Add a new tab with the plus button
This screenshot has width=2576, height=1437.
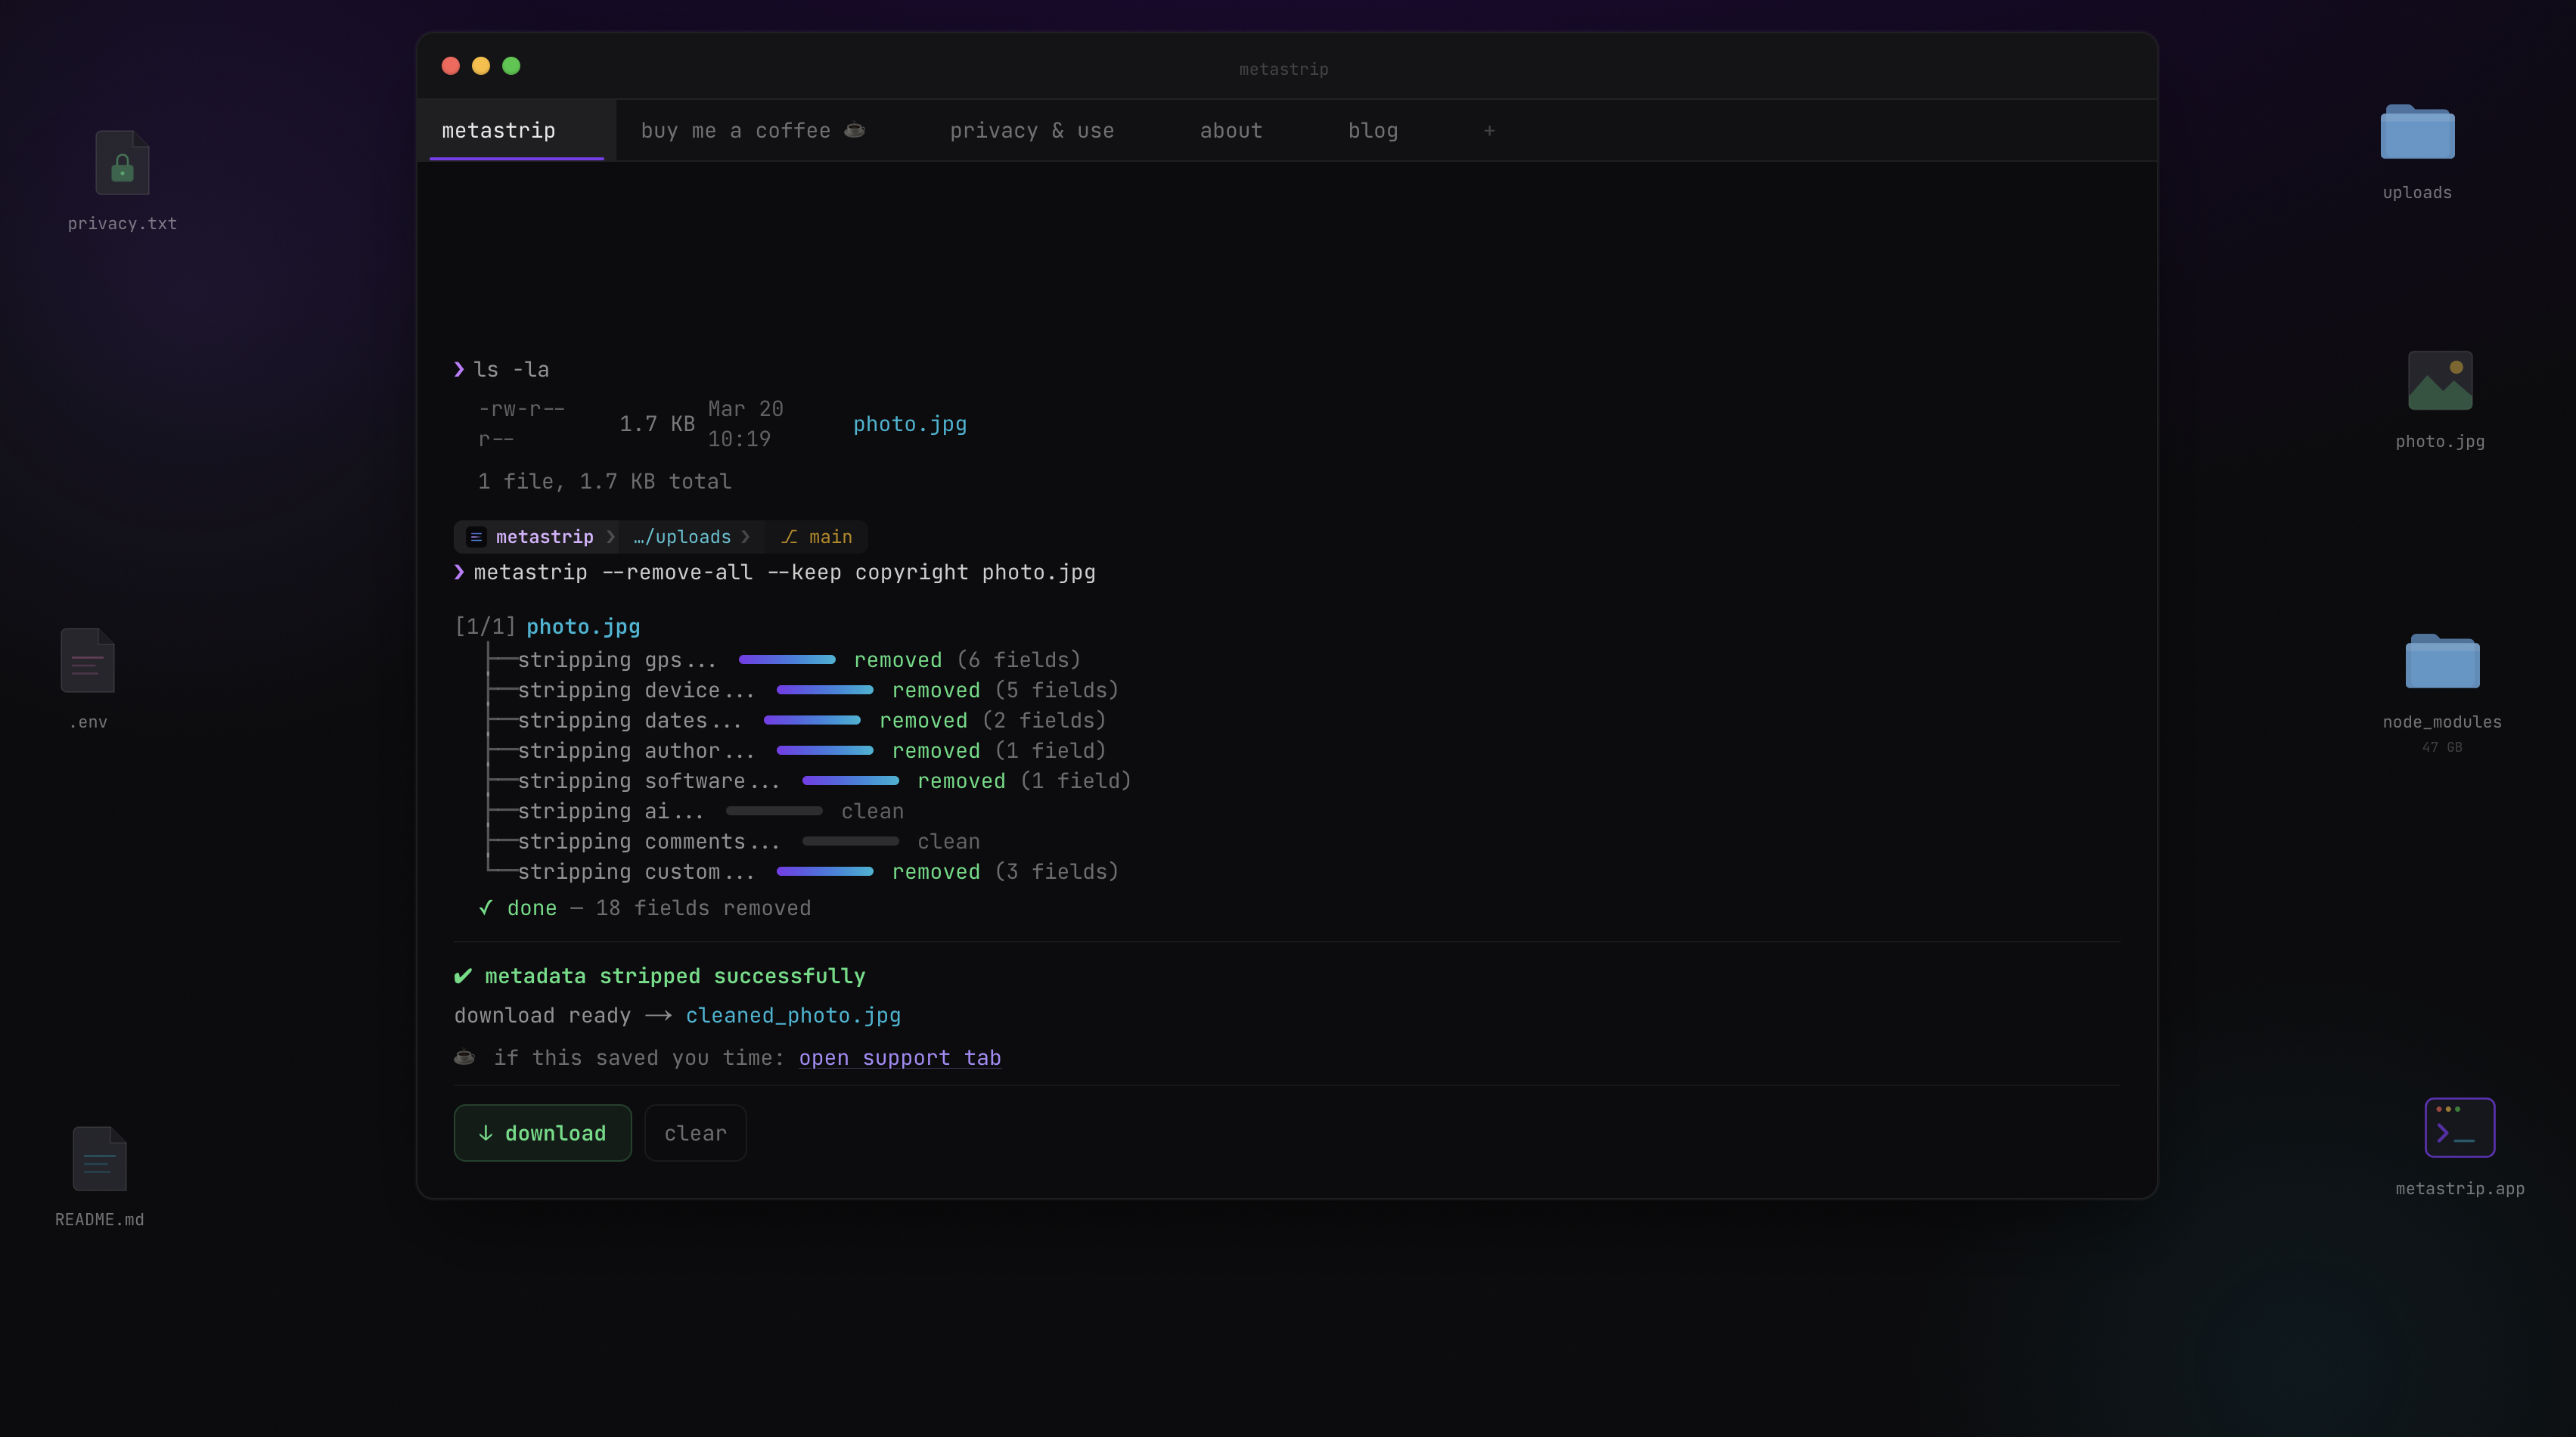[1489, 131]
